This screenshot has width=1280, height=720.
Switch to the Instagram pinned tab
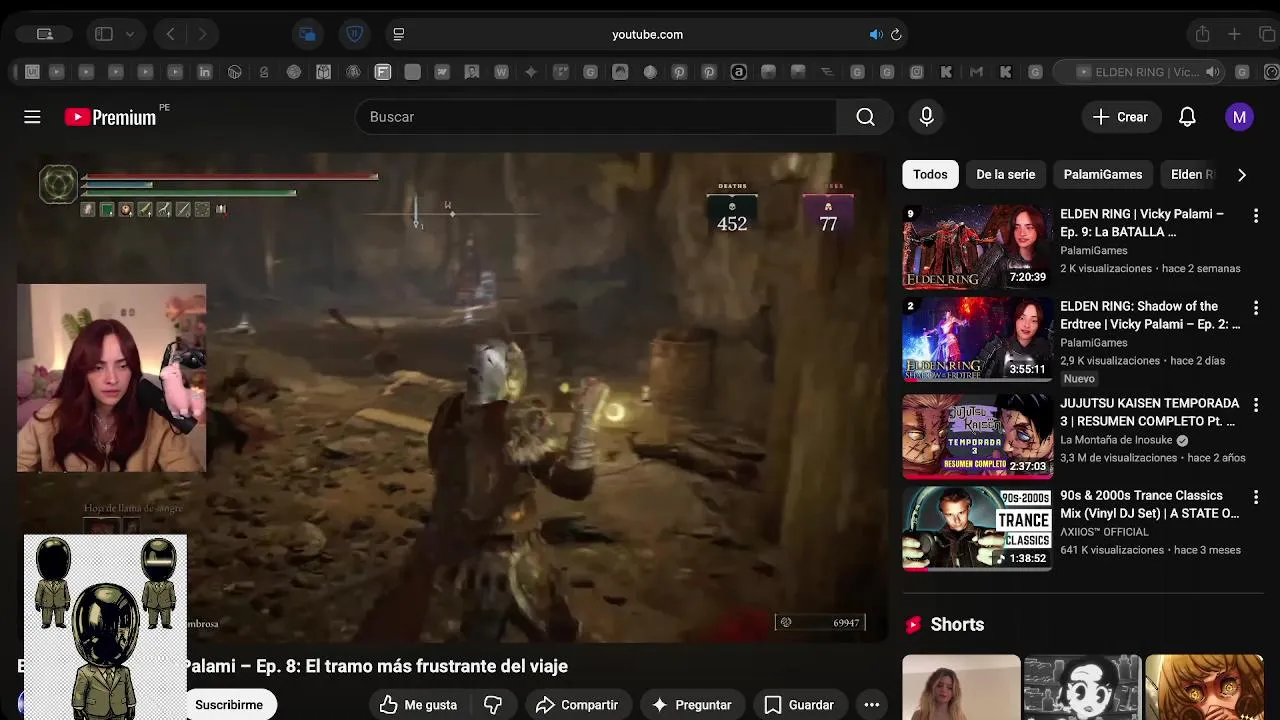[x=917, y=72]
